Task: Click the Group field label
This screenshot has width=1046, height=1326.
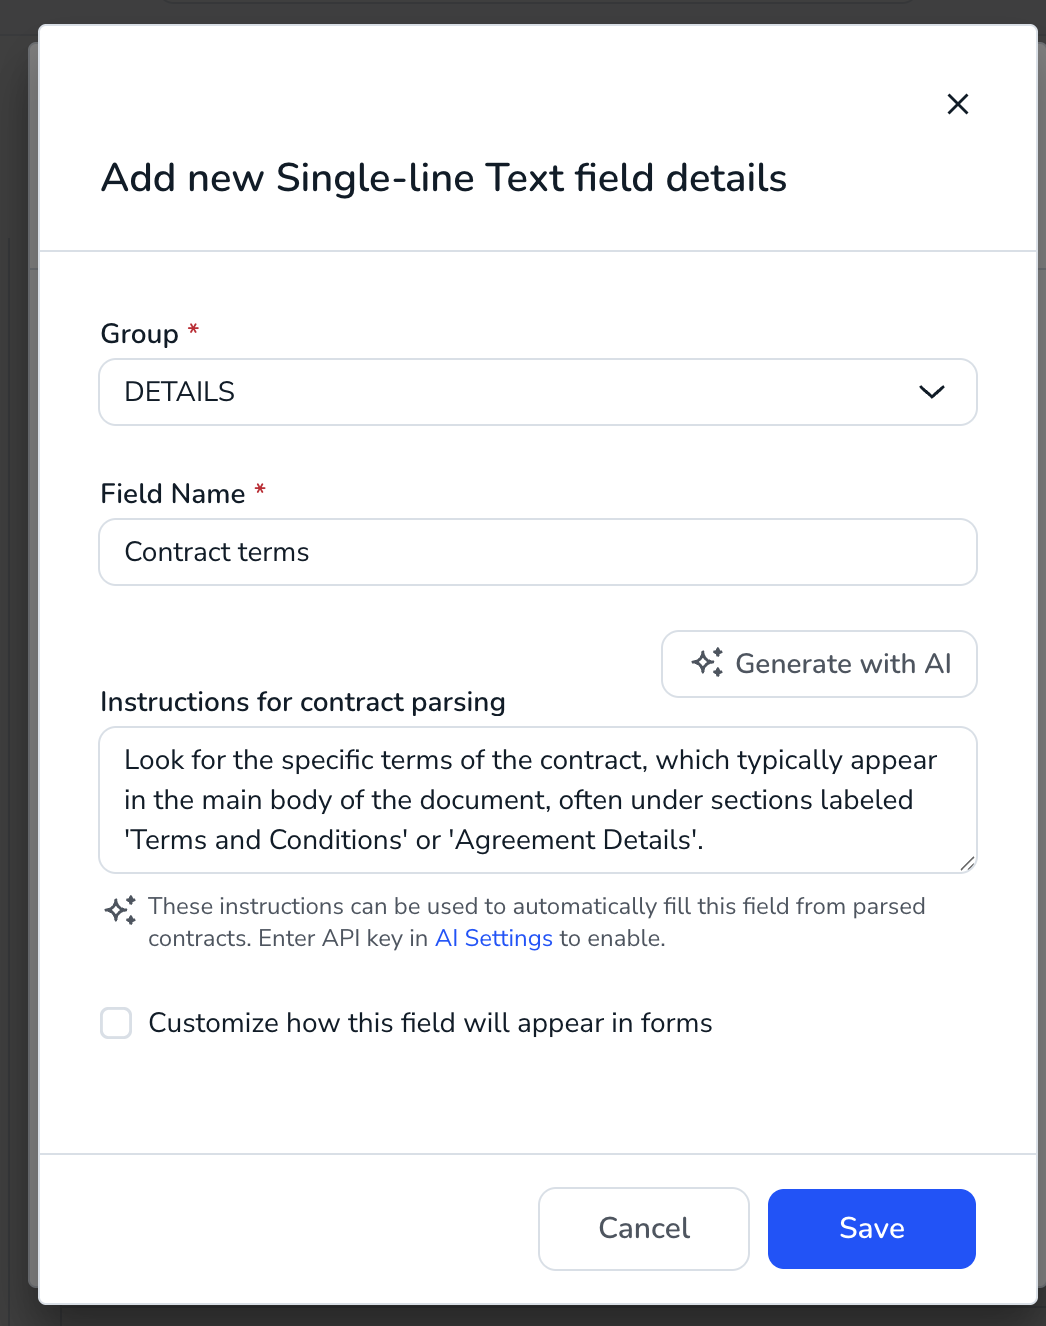Action: 140,334
